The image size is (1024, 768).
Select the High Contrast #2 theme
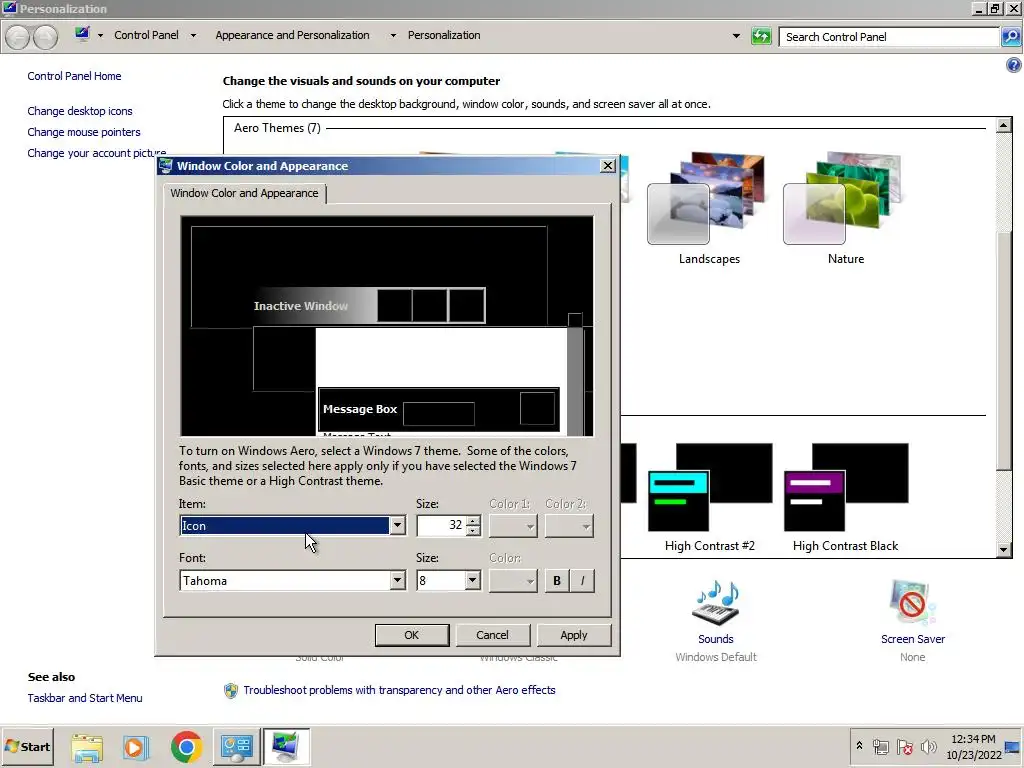click(x=709, y=498)
